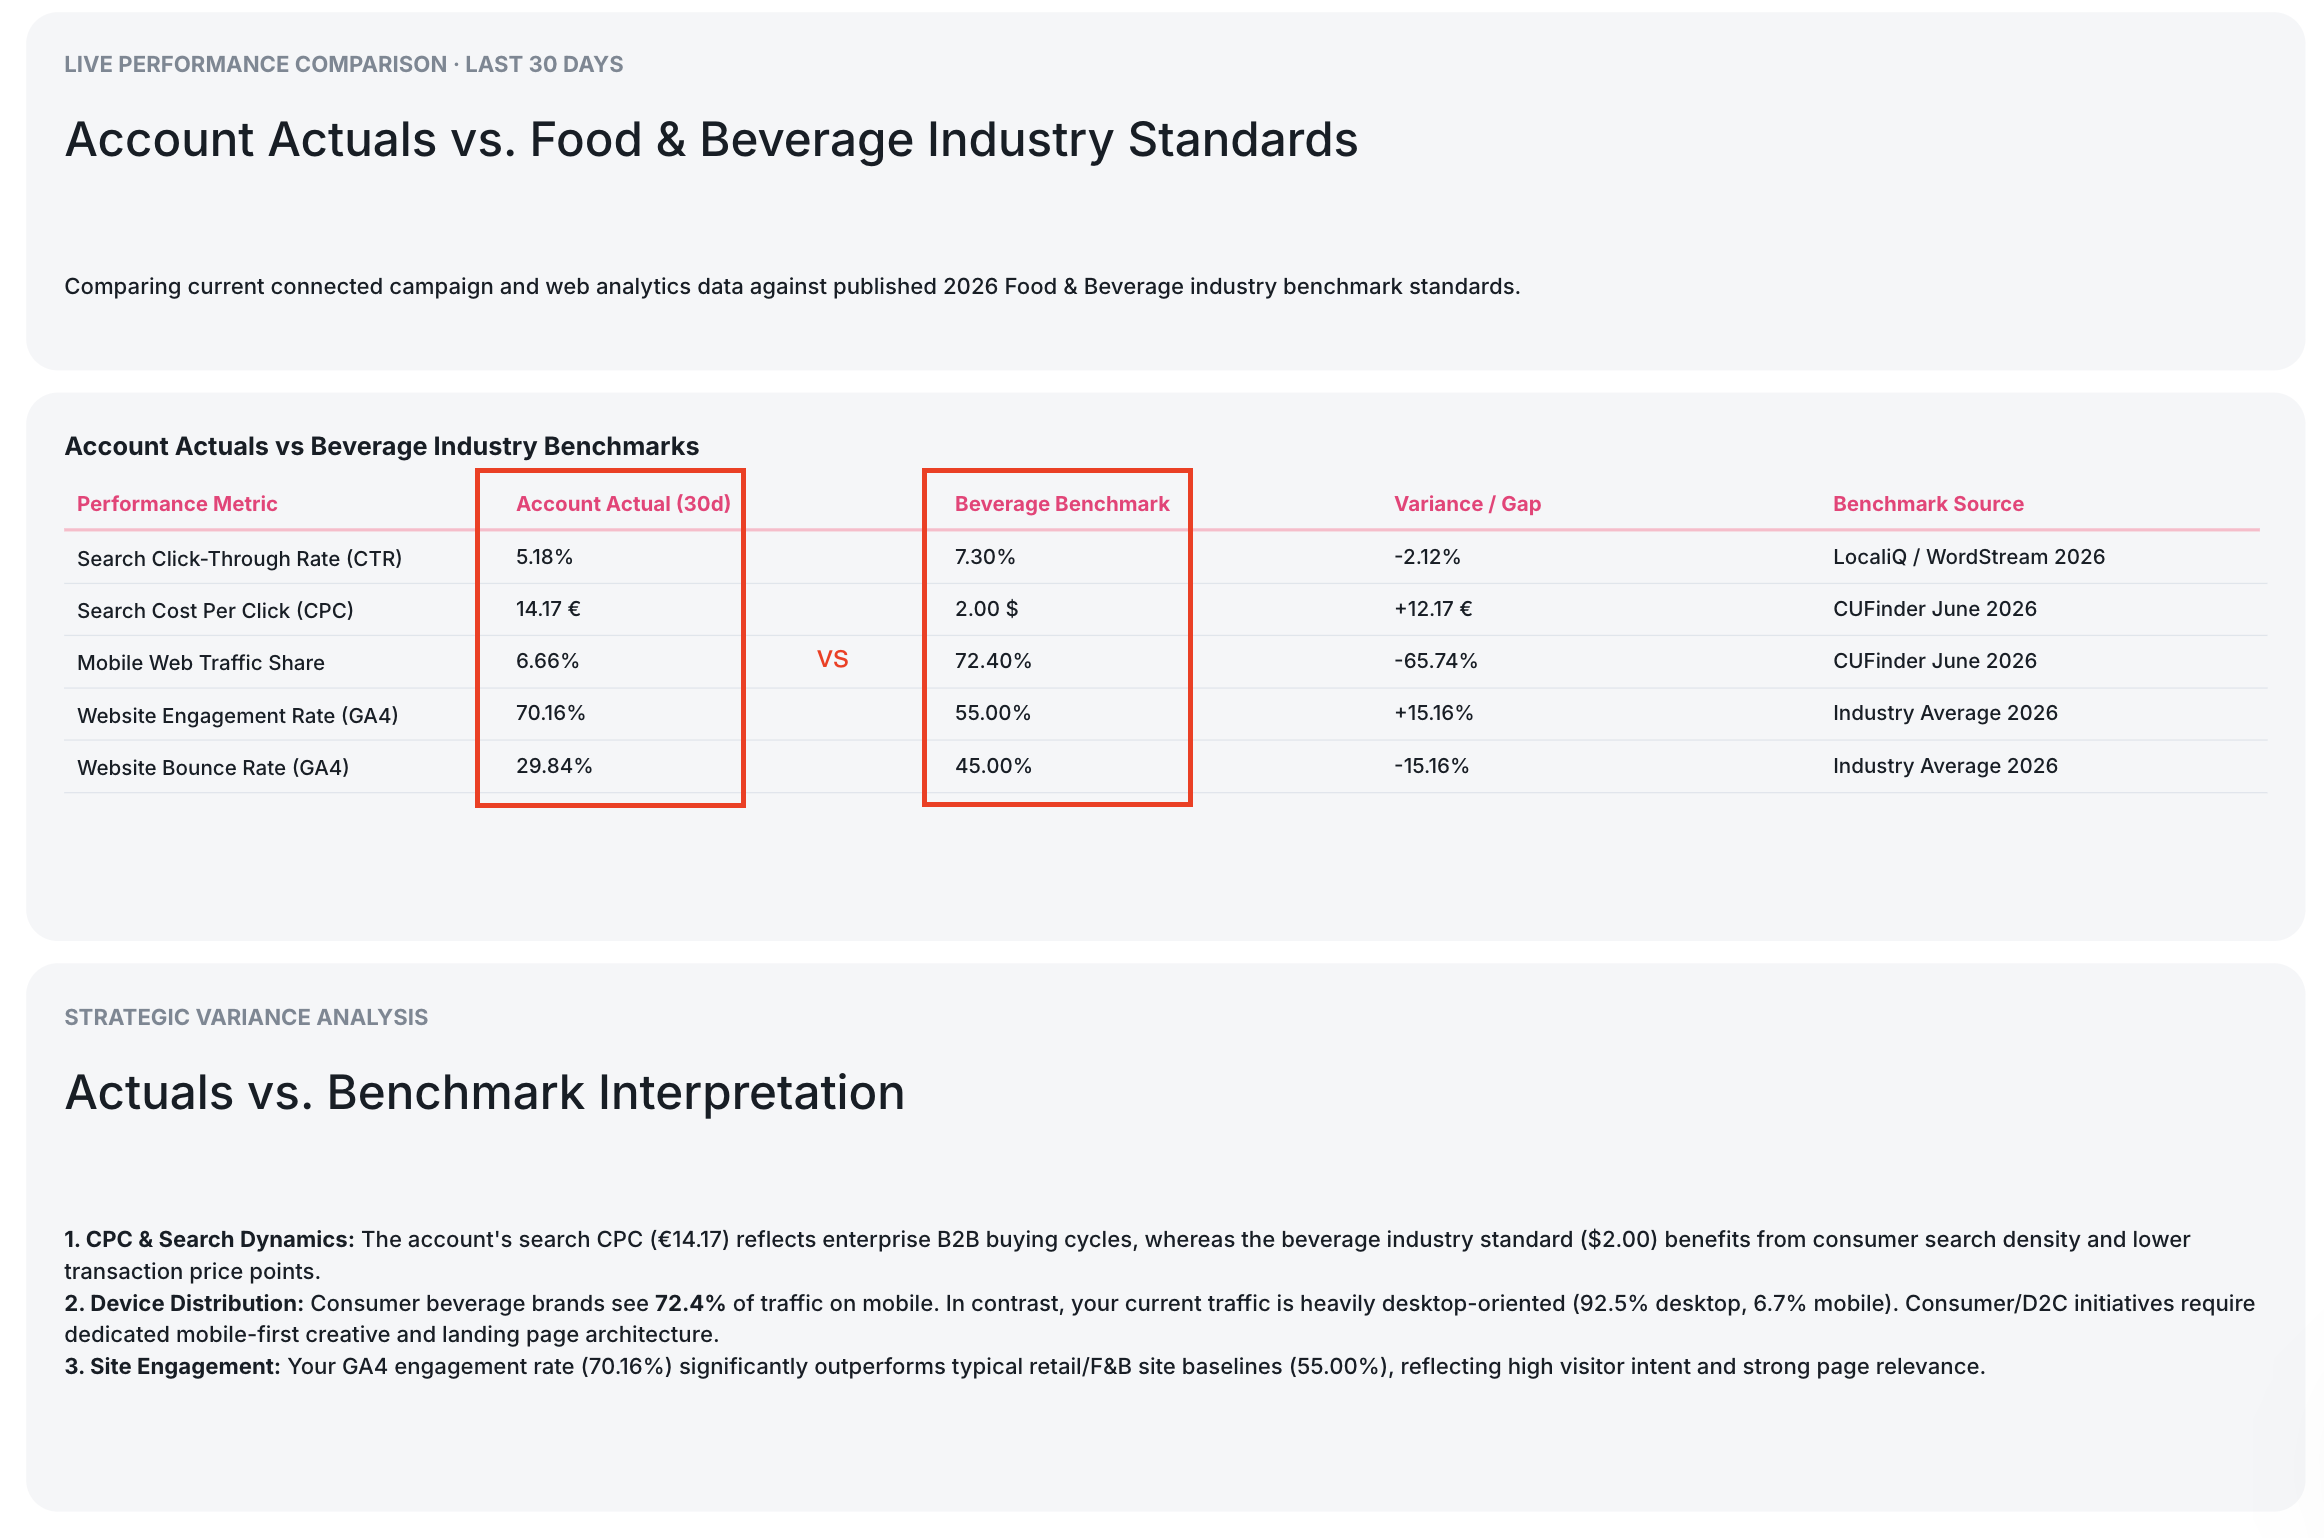Viewport: 2324px width, 1538px height.
Task: Click the -2.12% variance value
Action: 1427,557
